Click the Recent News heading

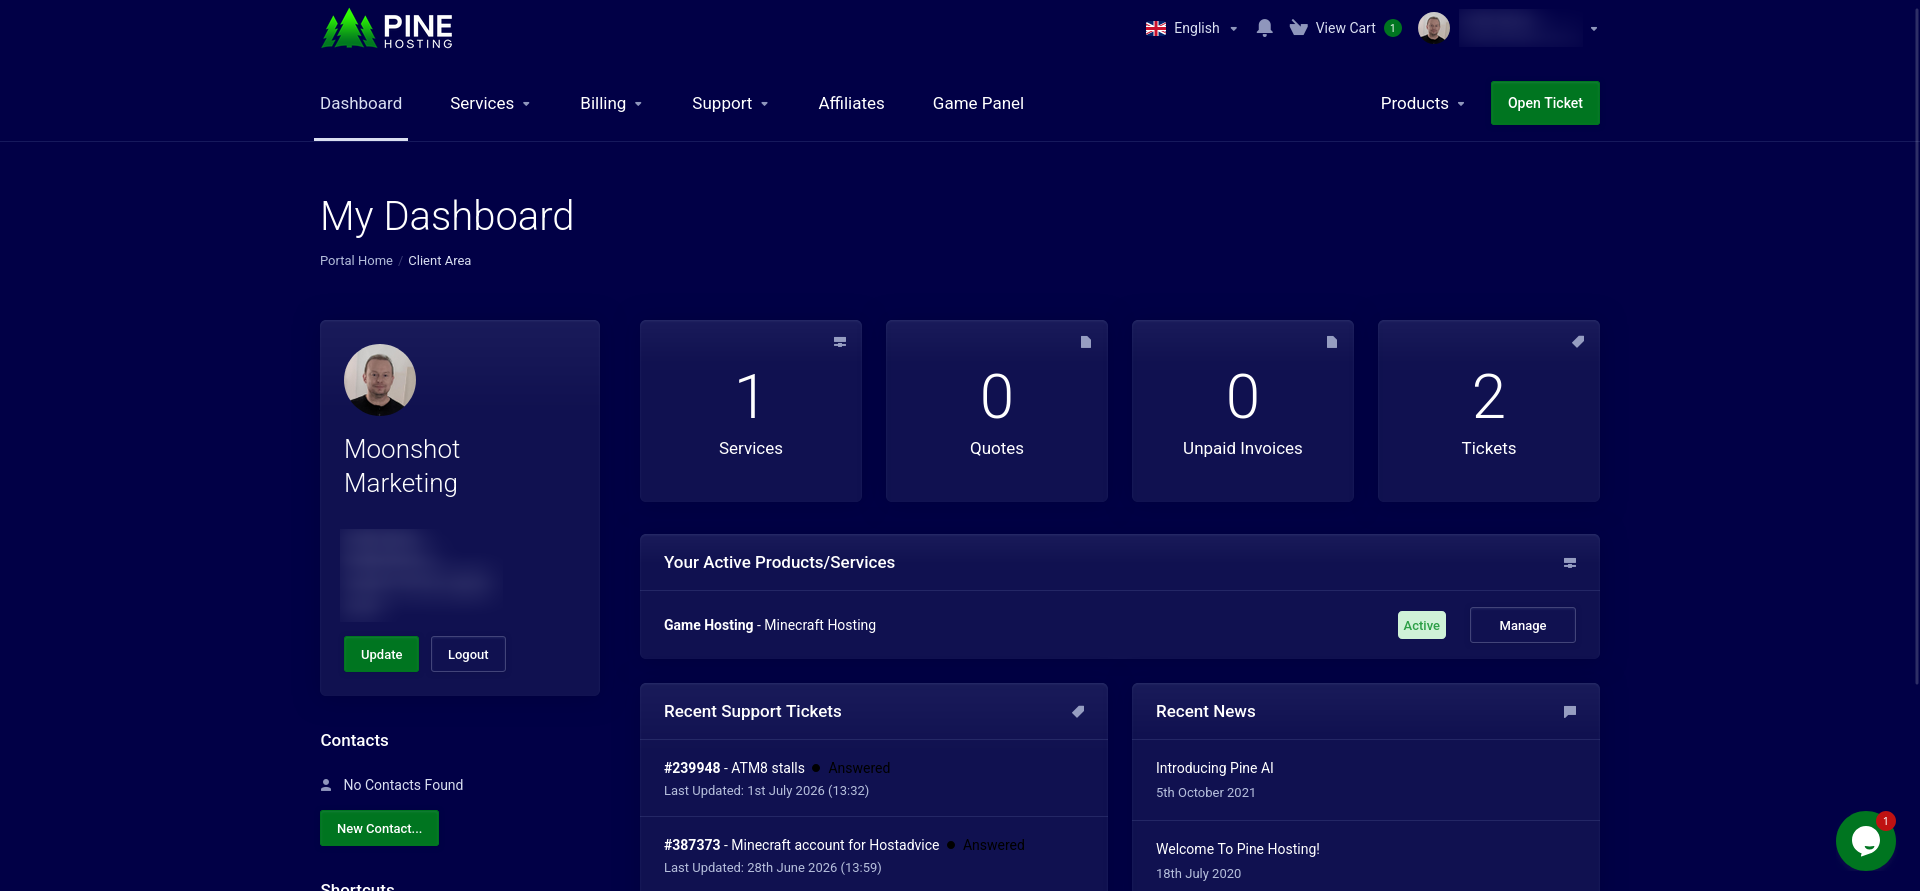click(x=1205, y=712)
